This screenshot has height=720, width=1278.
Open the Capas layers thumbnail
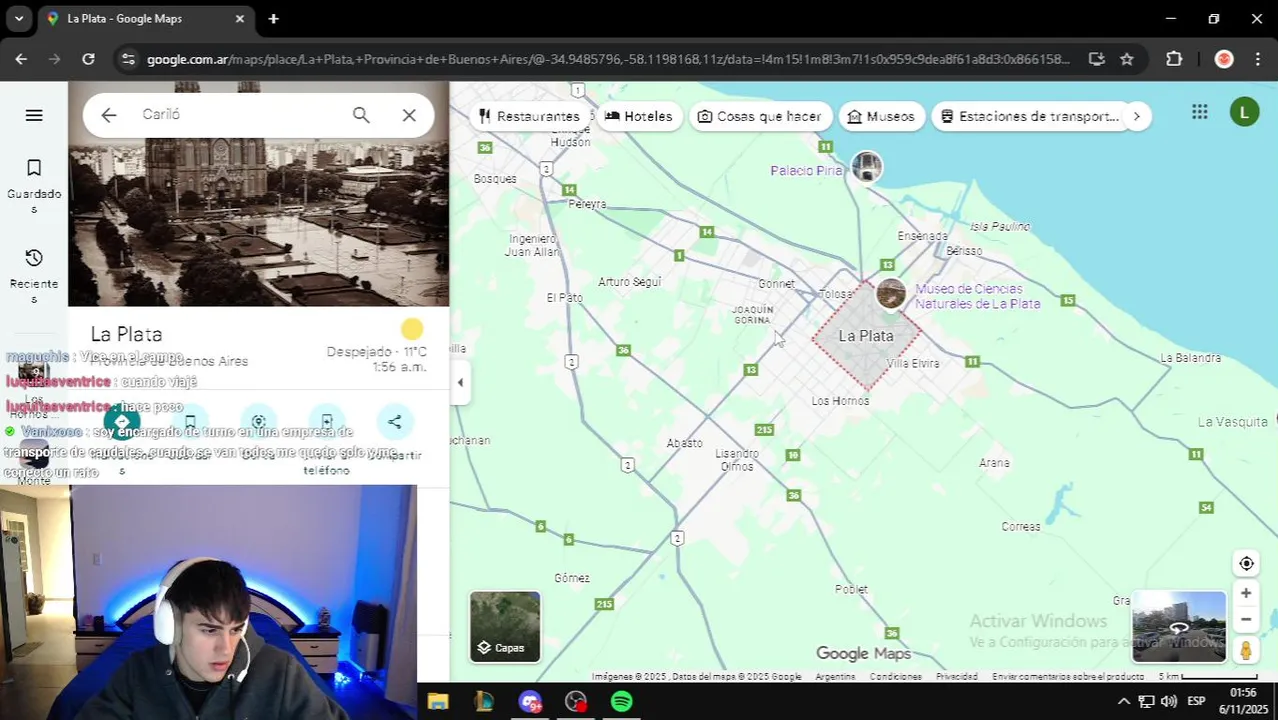point(505,626)
